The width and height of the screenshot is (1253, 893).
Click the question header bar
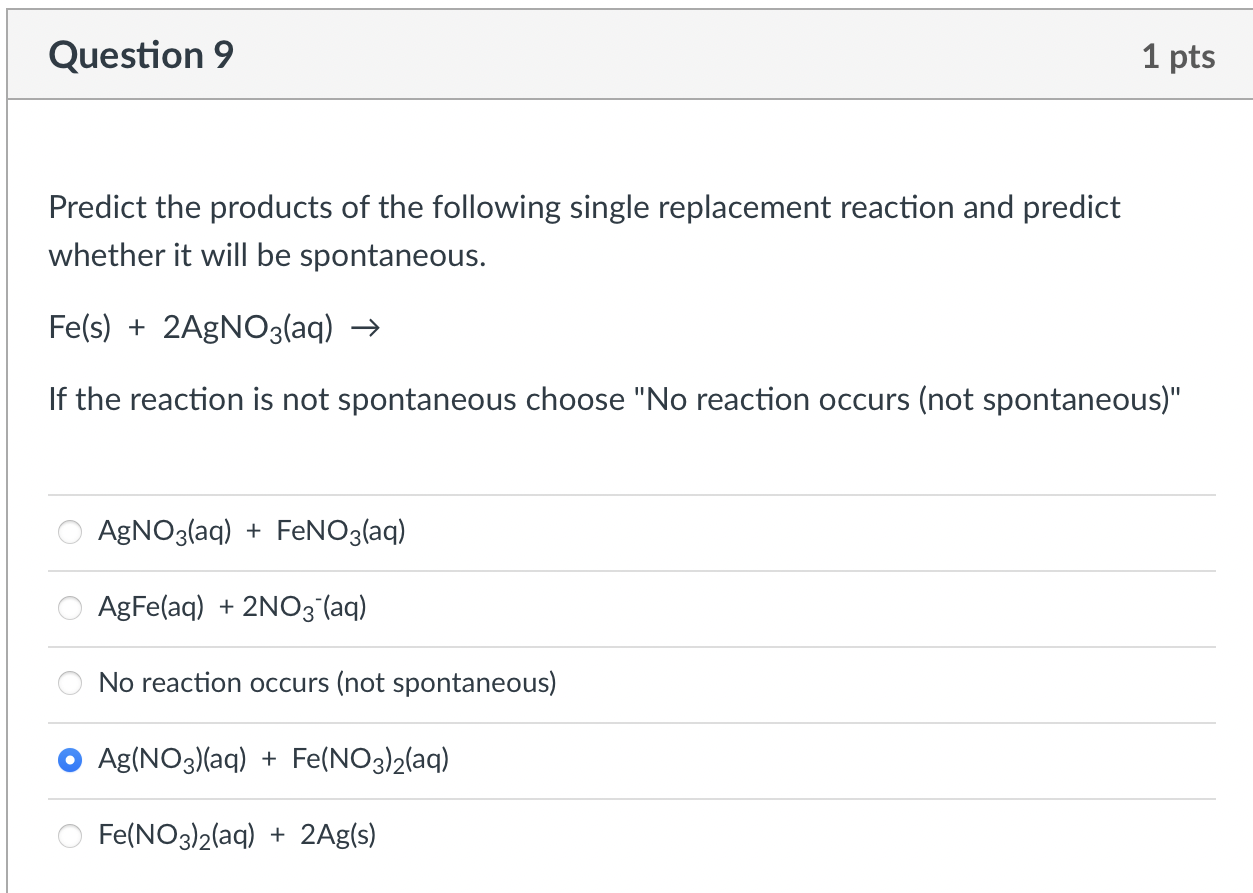tap(626, 54)
